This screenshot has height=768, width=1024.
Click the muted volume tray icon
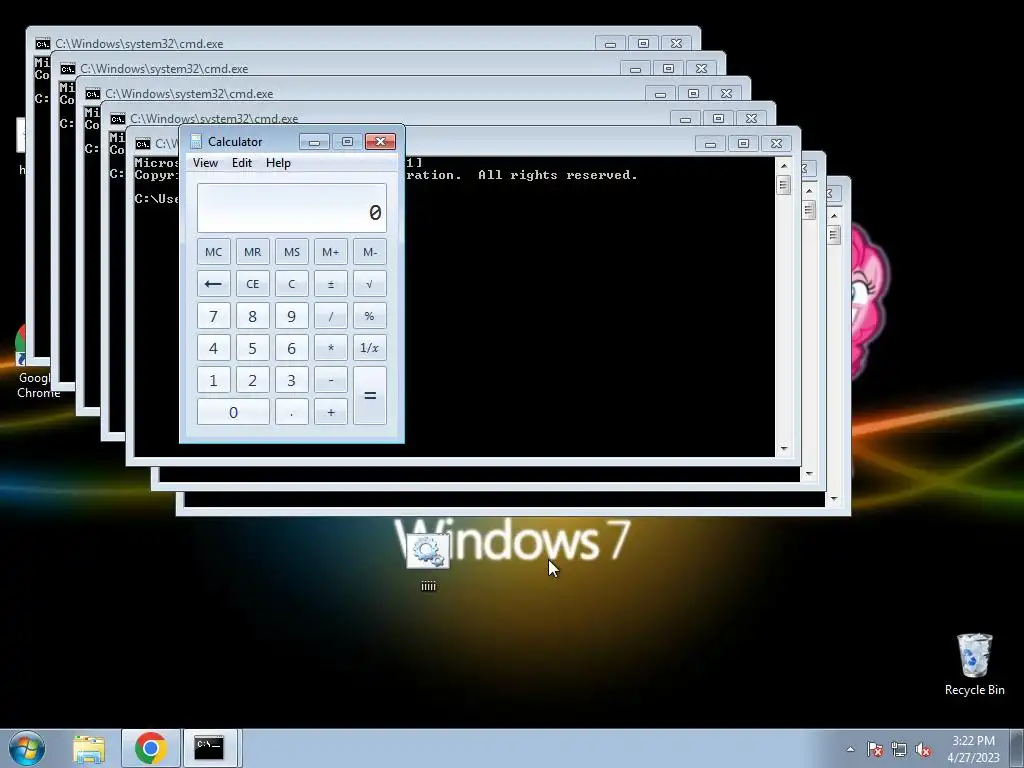(923, 749)
